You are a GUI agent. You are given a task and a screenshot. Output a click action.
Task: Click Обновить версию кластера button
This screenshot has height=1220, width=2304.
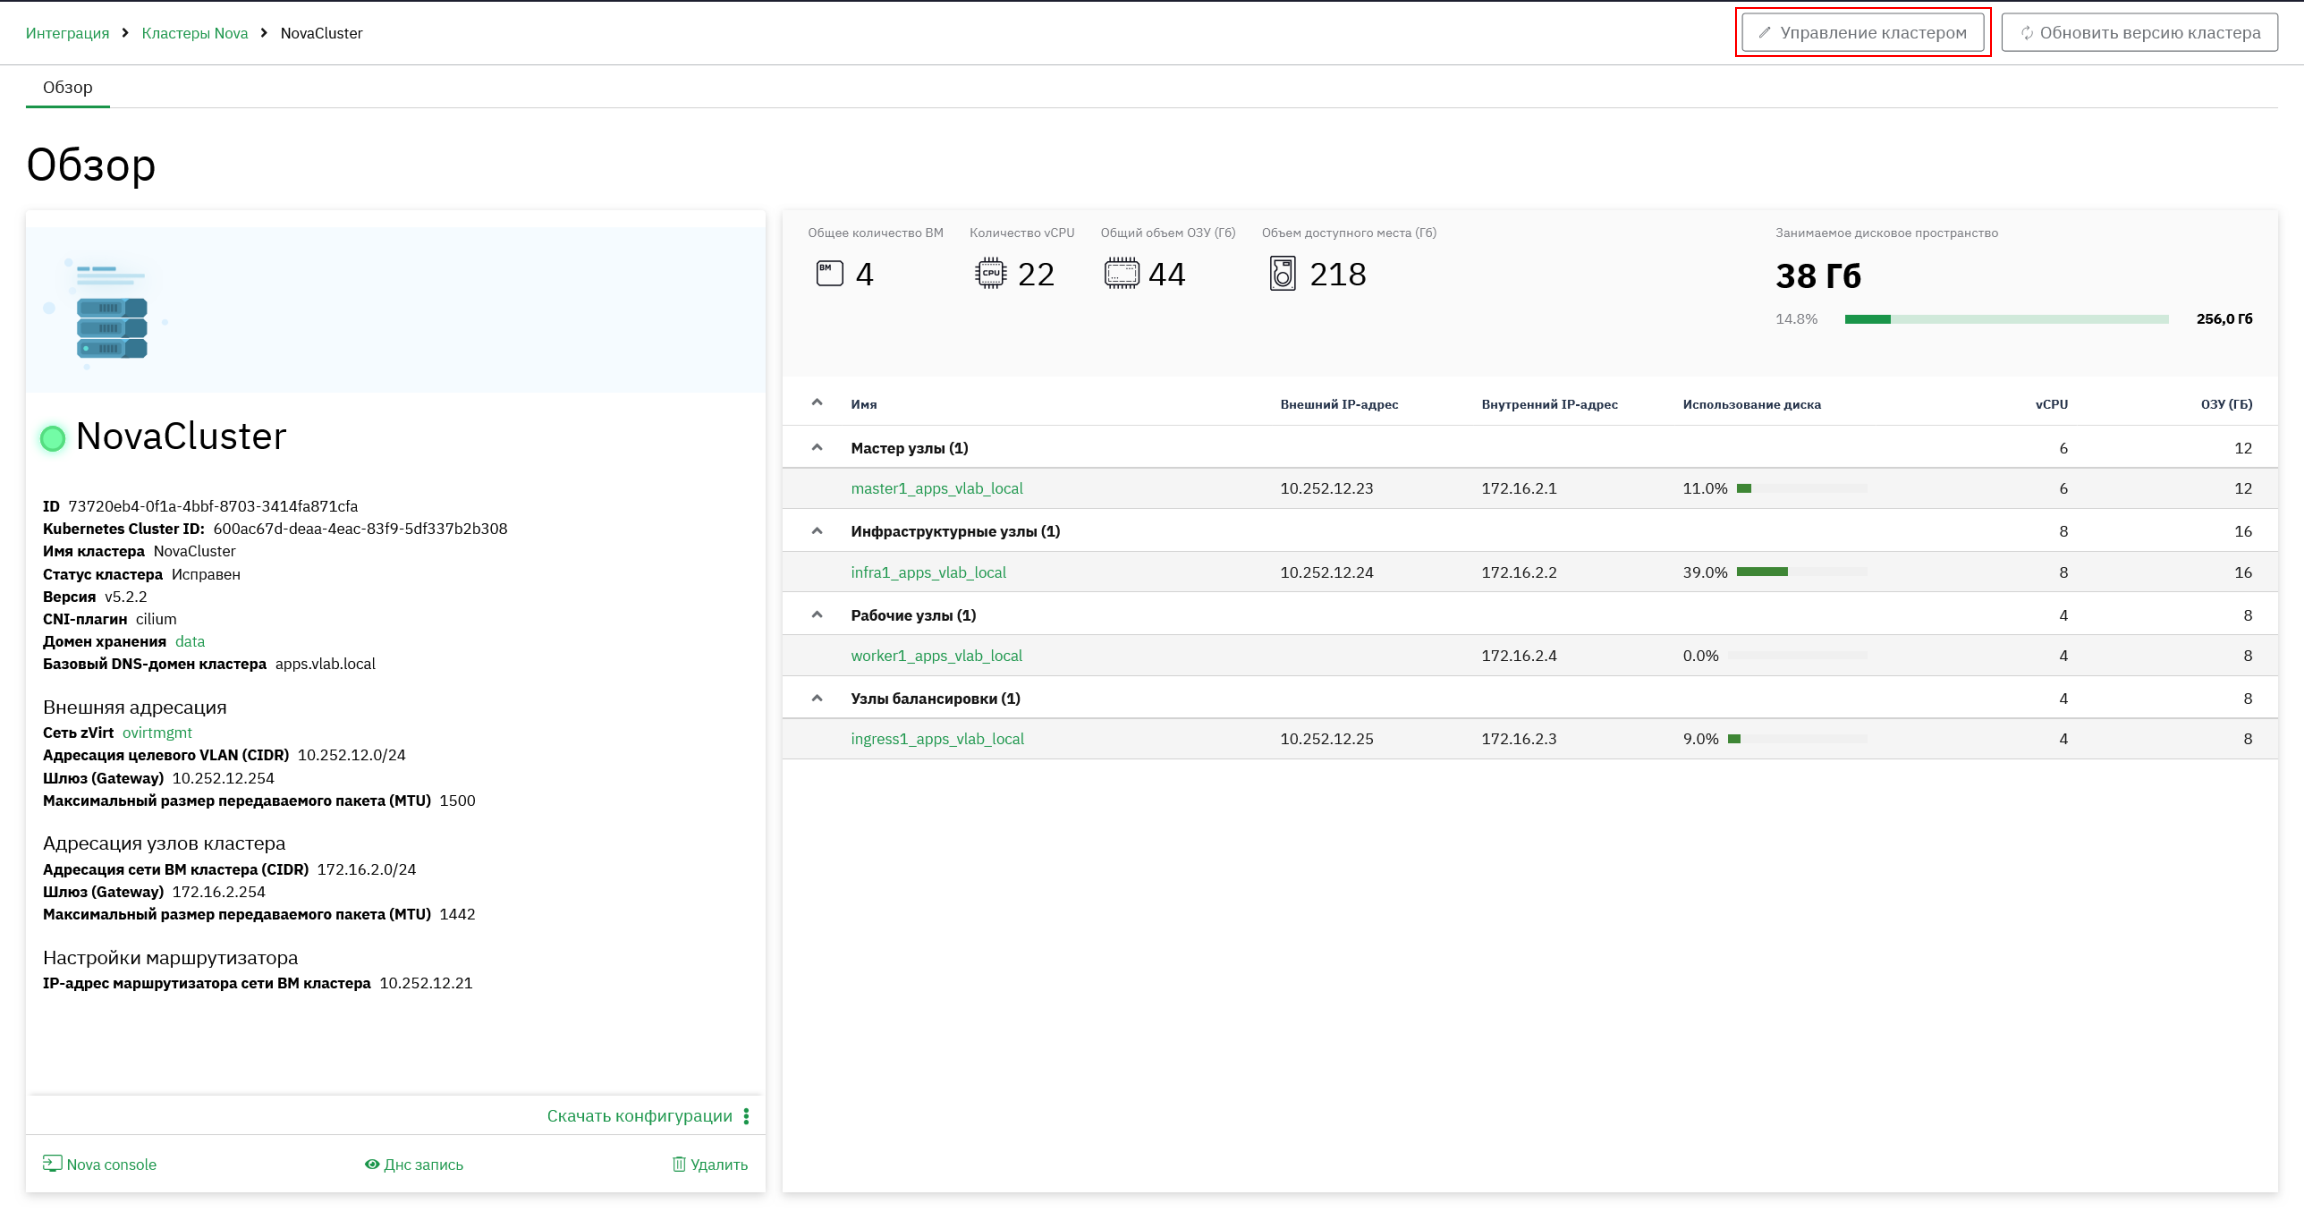click(x=2140, y=32)
